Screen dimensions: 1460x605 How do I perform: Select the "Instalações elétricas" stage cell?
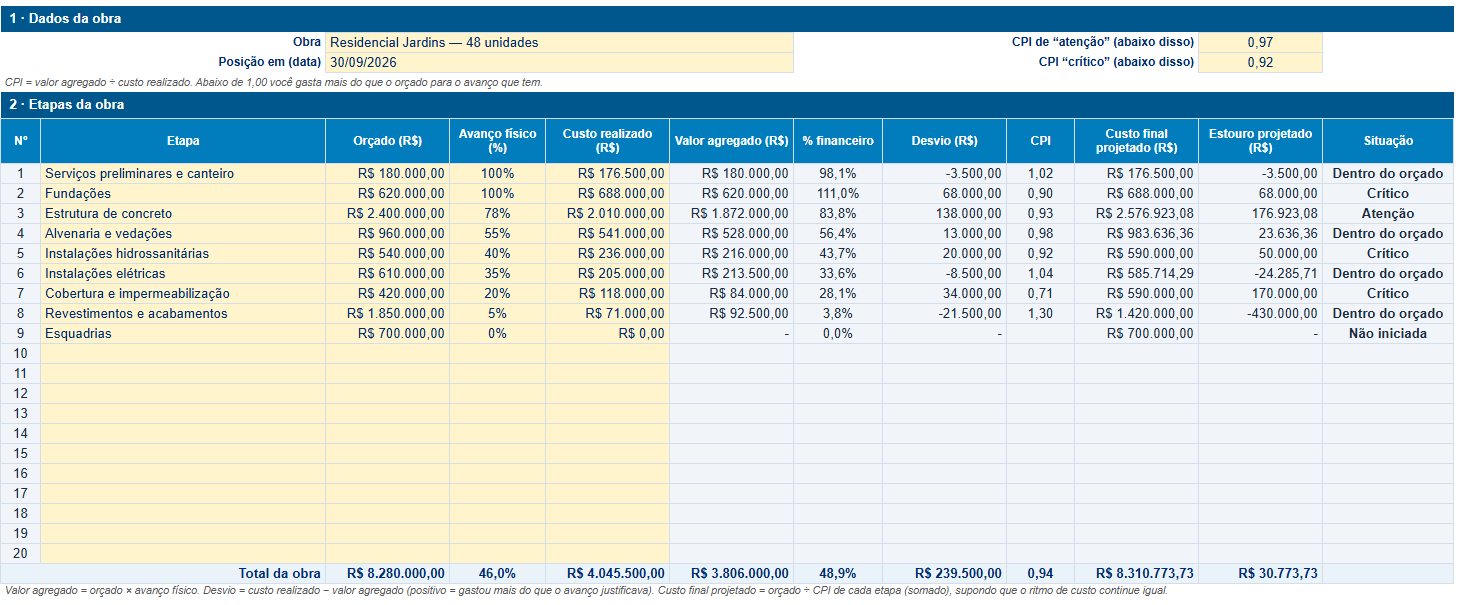(x=183, y=273)
